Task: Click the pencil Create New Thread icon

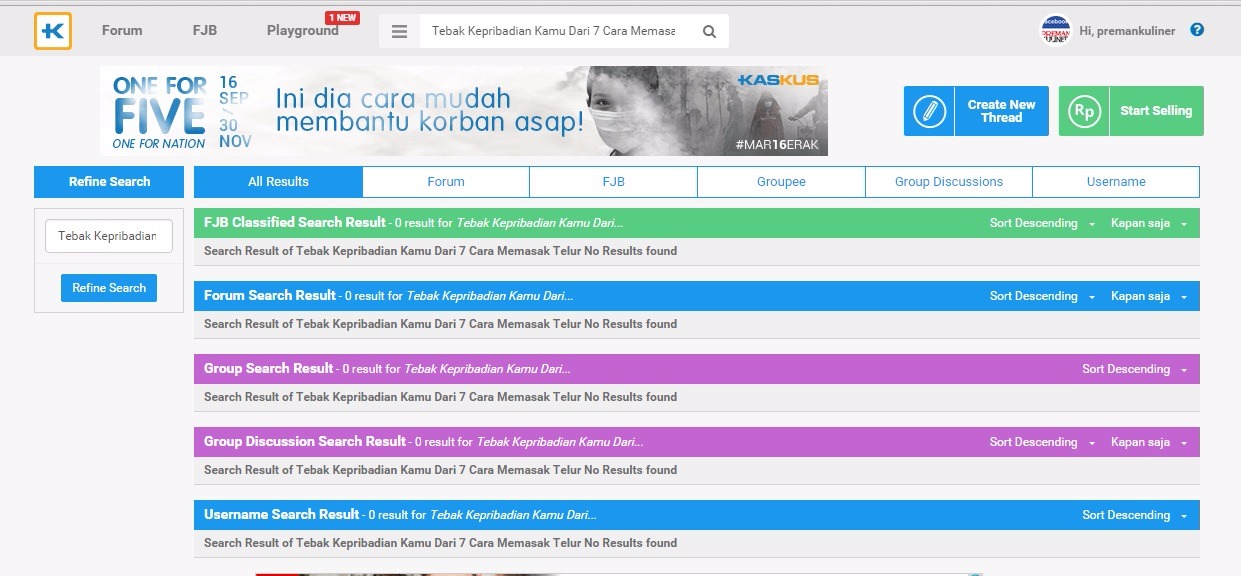Action: point(929,111)
